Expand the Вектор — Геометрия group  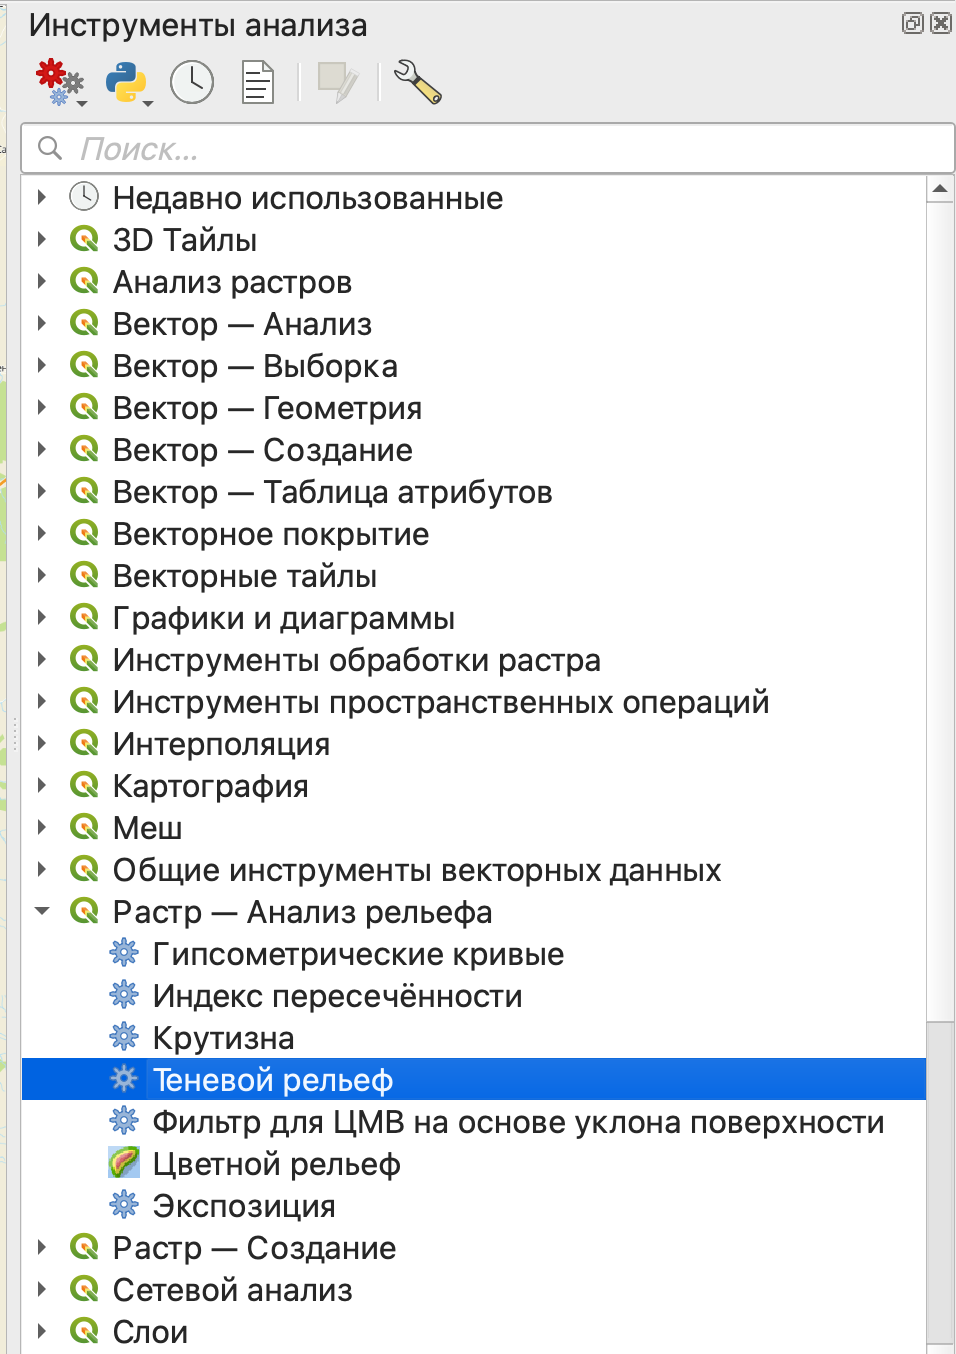(x=42, y=408)
